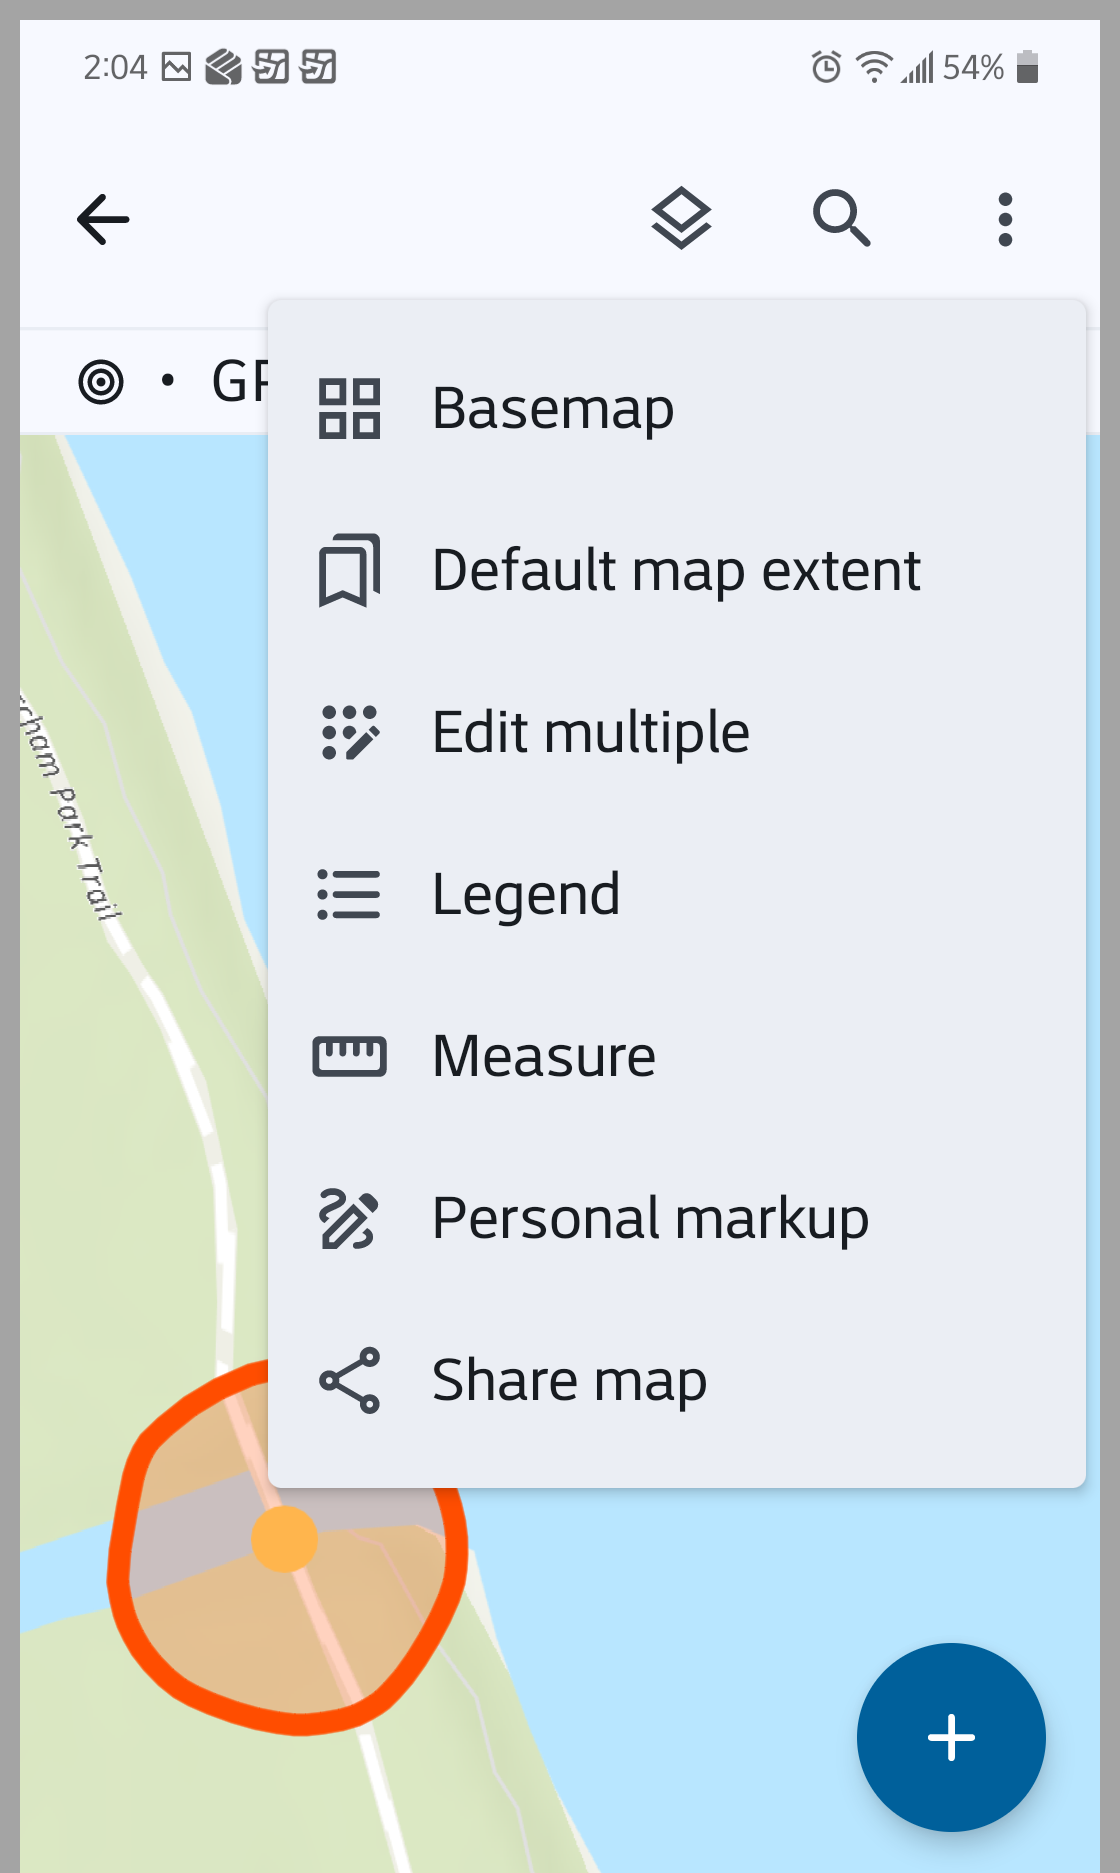Open Personal markup from the menu
The image size is (1120, 1873).
tap(650, 1218)
